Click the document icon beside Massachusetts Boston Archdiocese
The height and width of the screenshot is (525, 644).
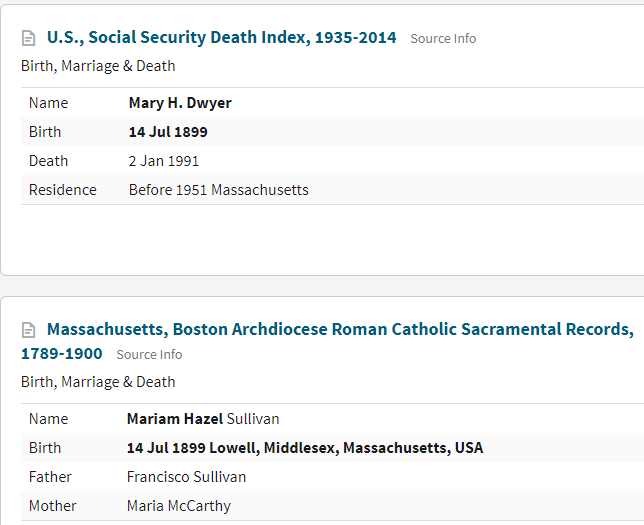[x=29, y=330]
